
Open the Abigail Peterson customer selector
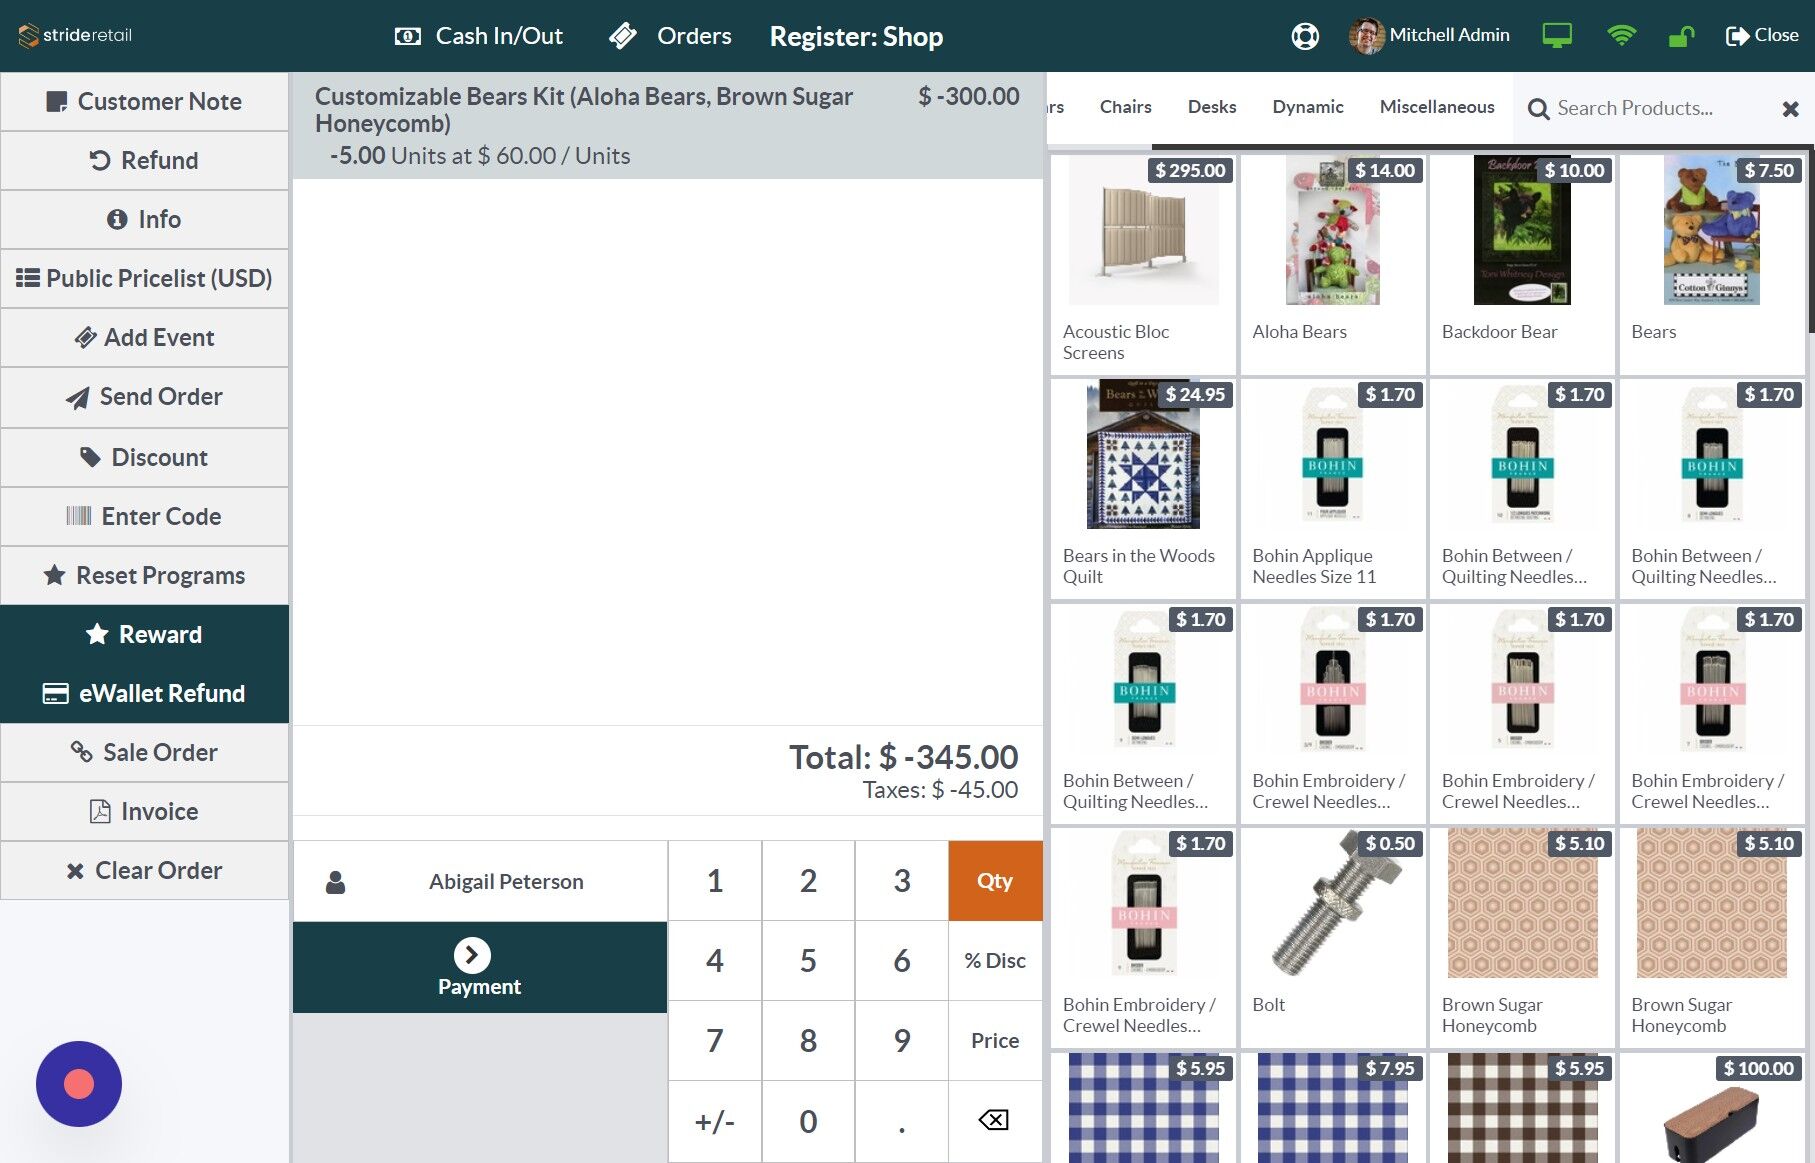point(506,881)
